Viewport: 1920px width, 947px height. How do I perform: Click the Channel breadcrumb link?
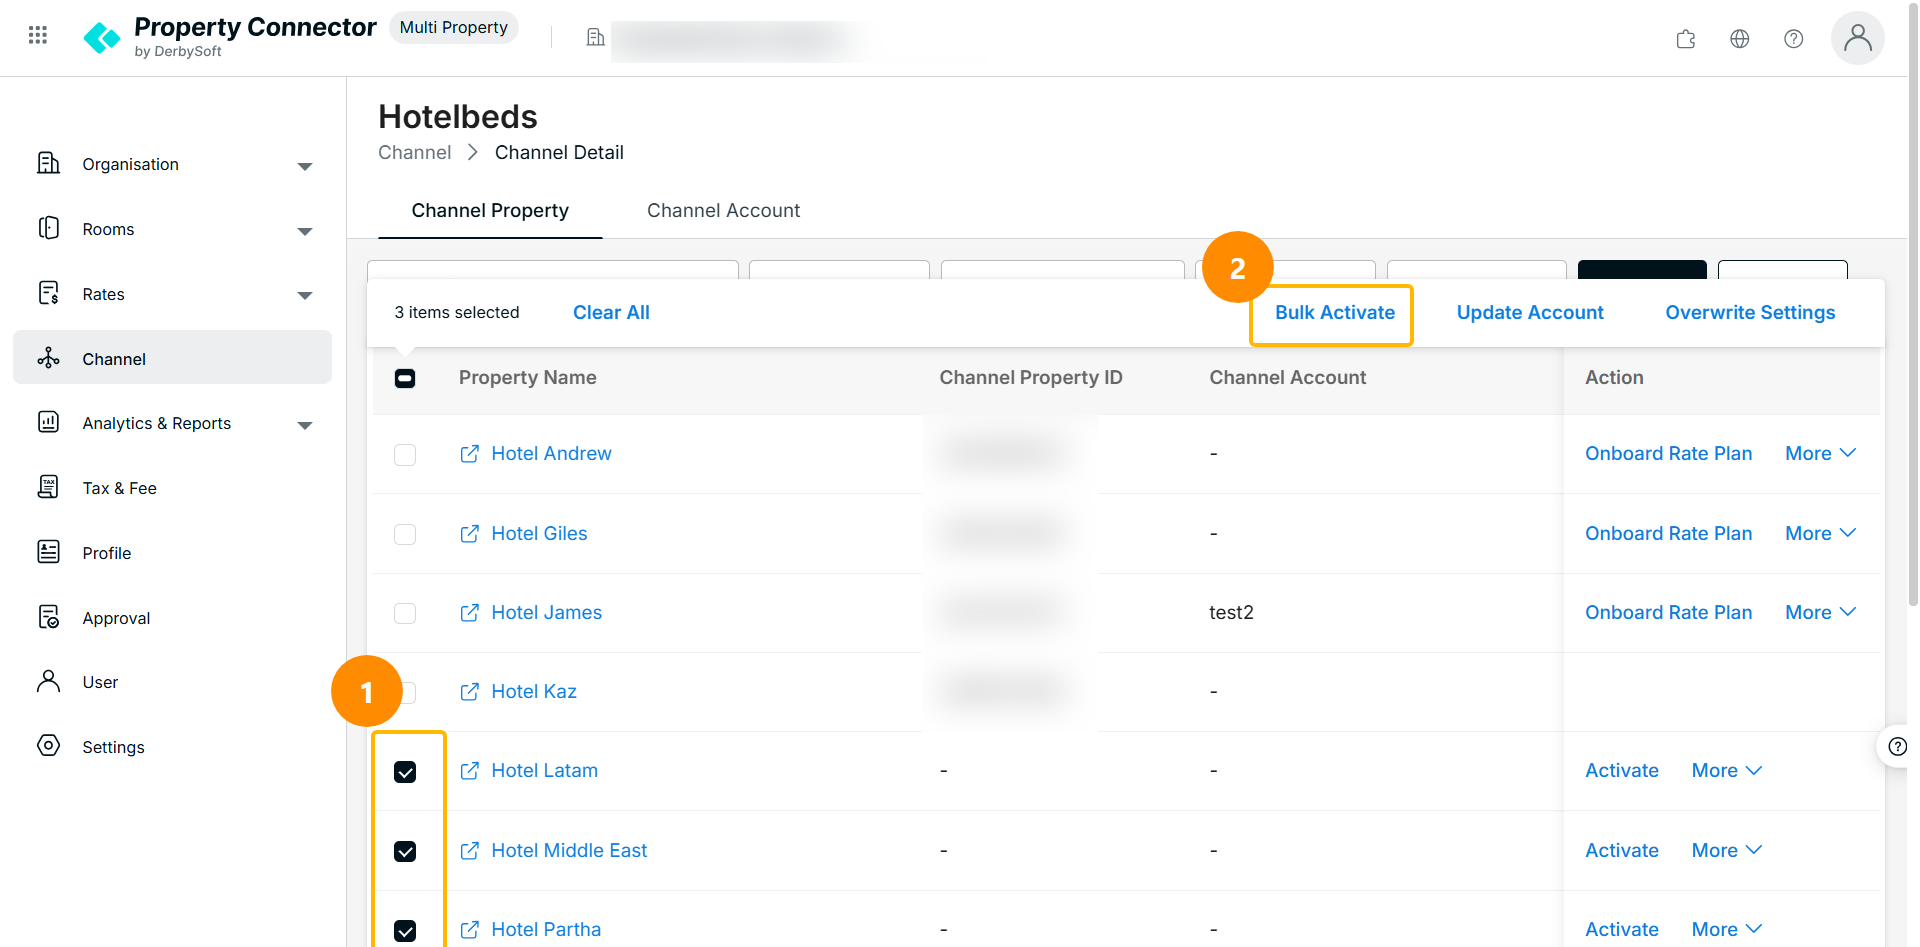coord(414,152)
